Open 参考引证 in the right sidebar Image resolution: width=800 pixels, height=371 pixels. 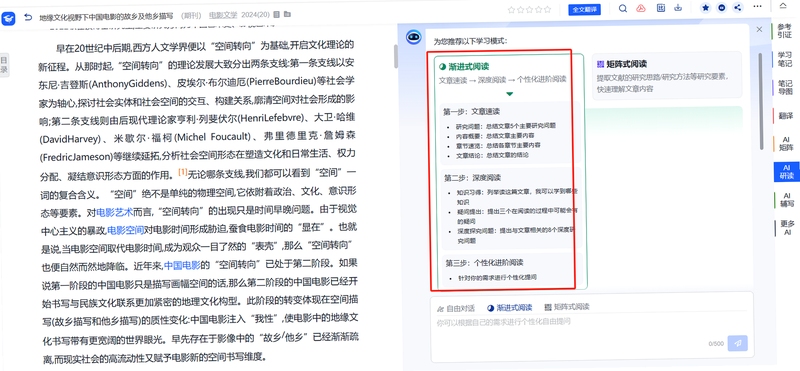(x=785, y=31)
